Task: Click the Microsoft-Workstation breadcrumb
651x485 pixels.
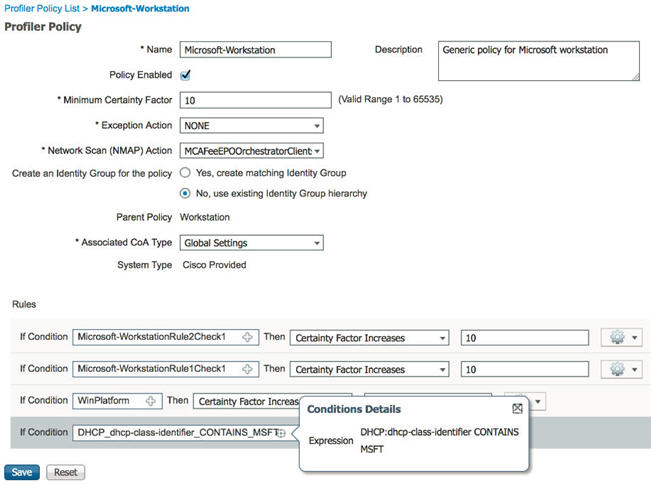Action: [x=140, y=8]
